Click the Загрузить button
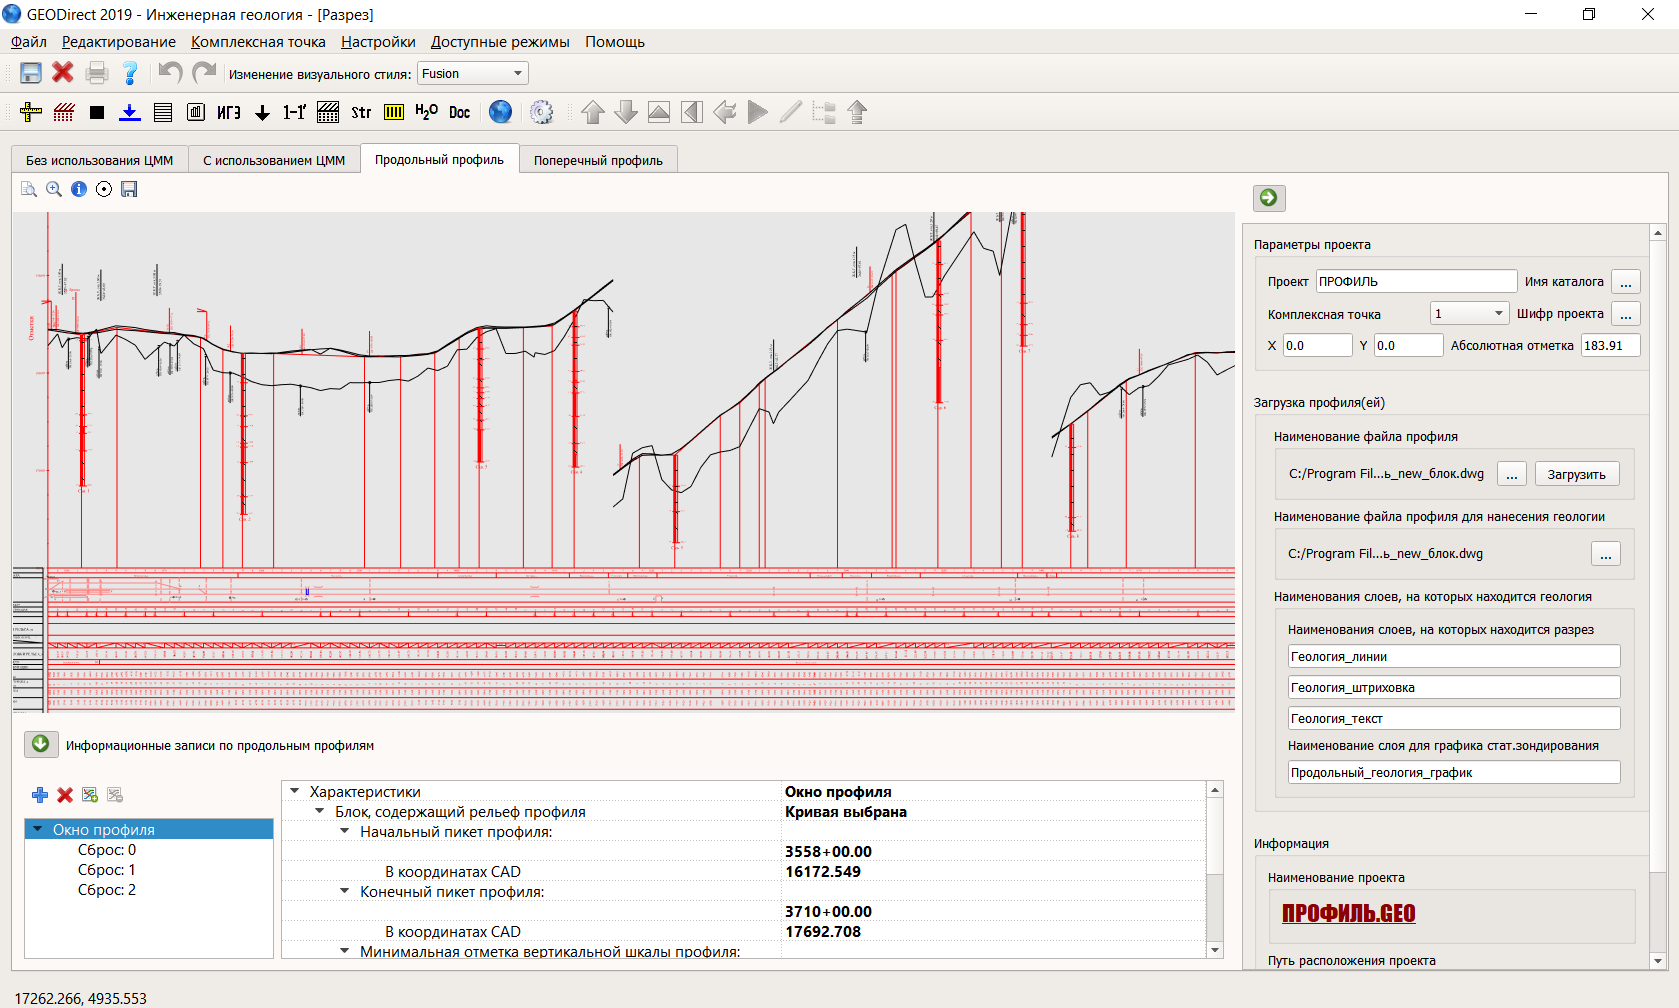Screen dimensions: 1679x1008 [1577, 474]
